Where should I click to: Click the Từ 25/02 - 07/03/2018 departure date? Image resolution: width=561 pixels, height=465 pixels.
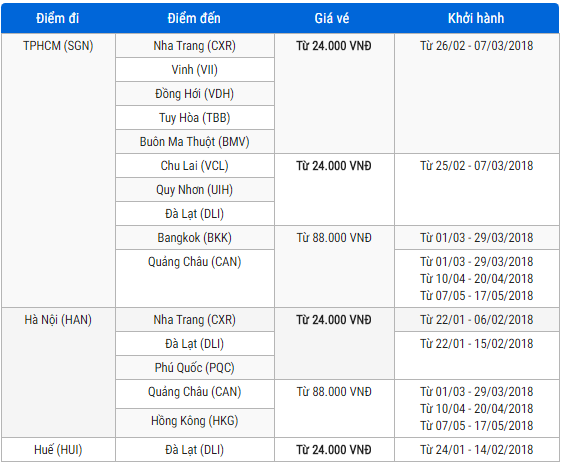[x=477, y=166]
